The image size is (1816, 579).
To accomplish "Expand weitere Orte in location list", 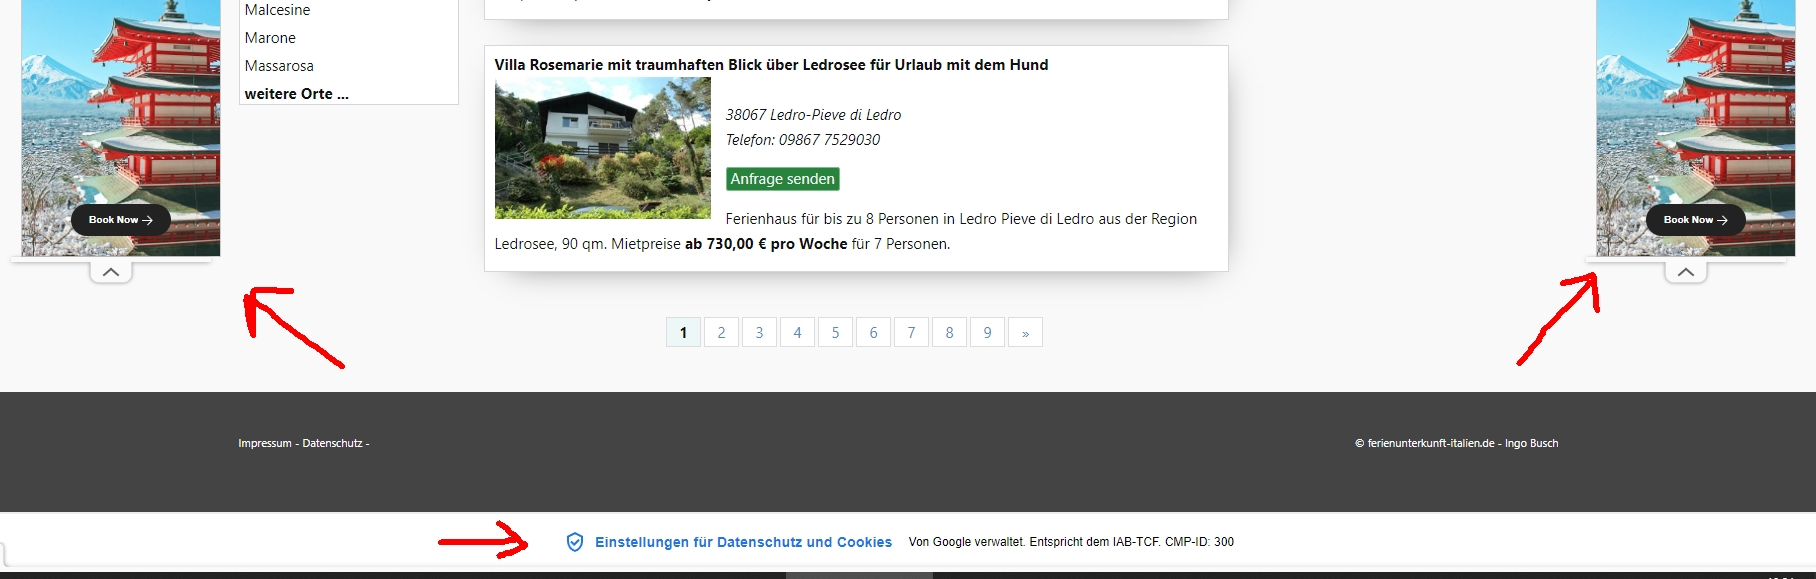I will point(296,94).
